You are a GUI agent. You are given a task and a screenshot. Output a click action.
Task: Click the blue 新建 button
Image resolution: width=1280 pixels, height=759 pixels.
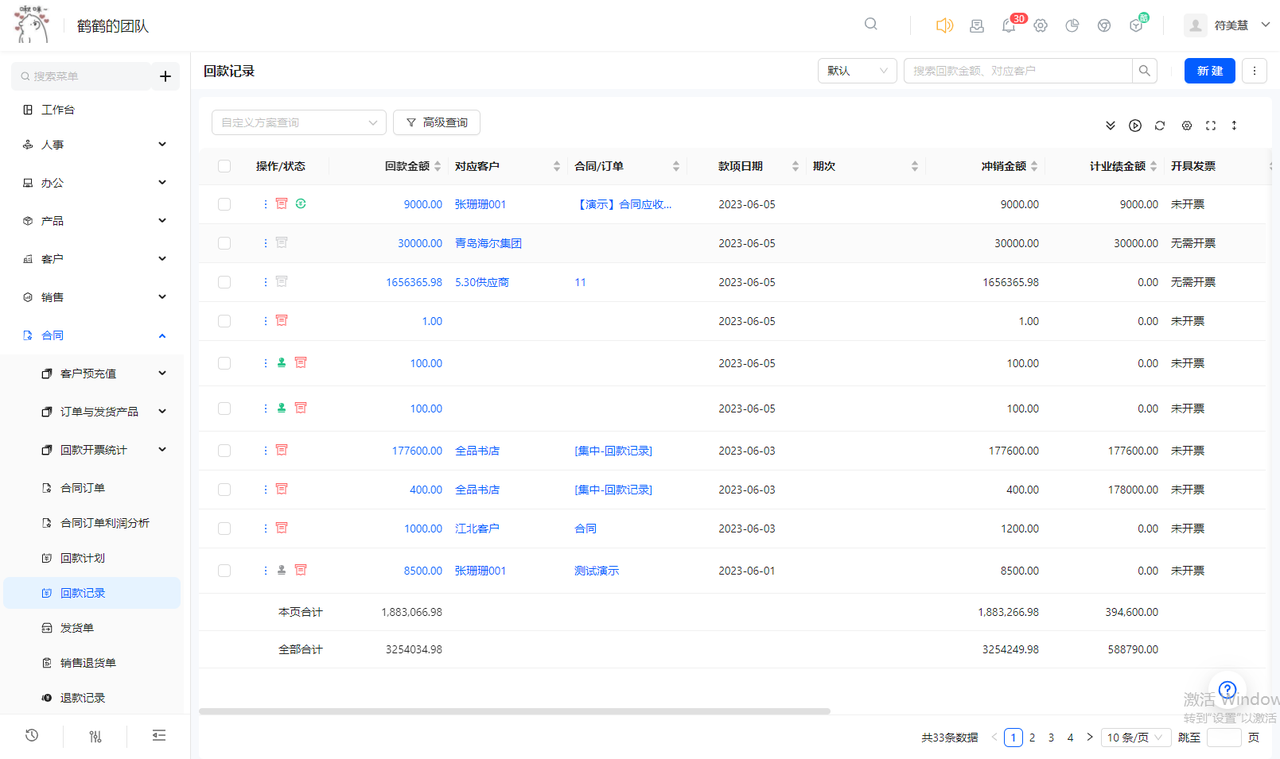click(x=1210, y=71)
